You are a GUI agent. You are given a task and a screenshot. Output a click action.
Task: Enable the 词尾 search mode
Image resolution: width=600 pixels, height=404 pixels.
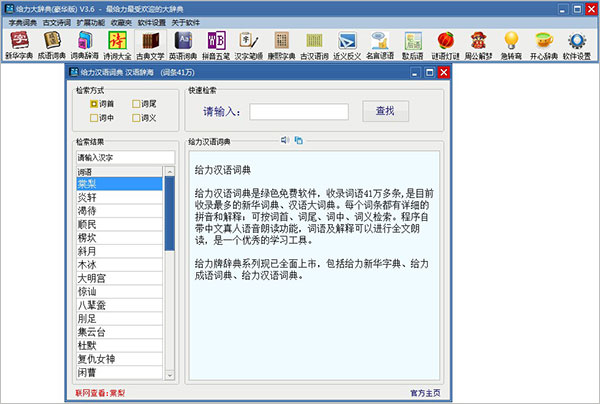point(144,104)
